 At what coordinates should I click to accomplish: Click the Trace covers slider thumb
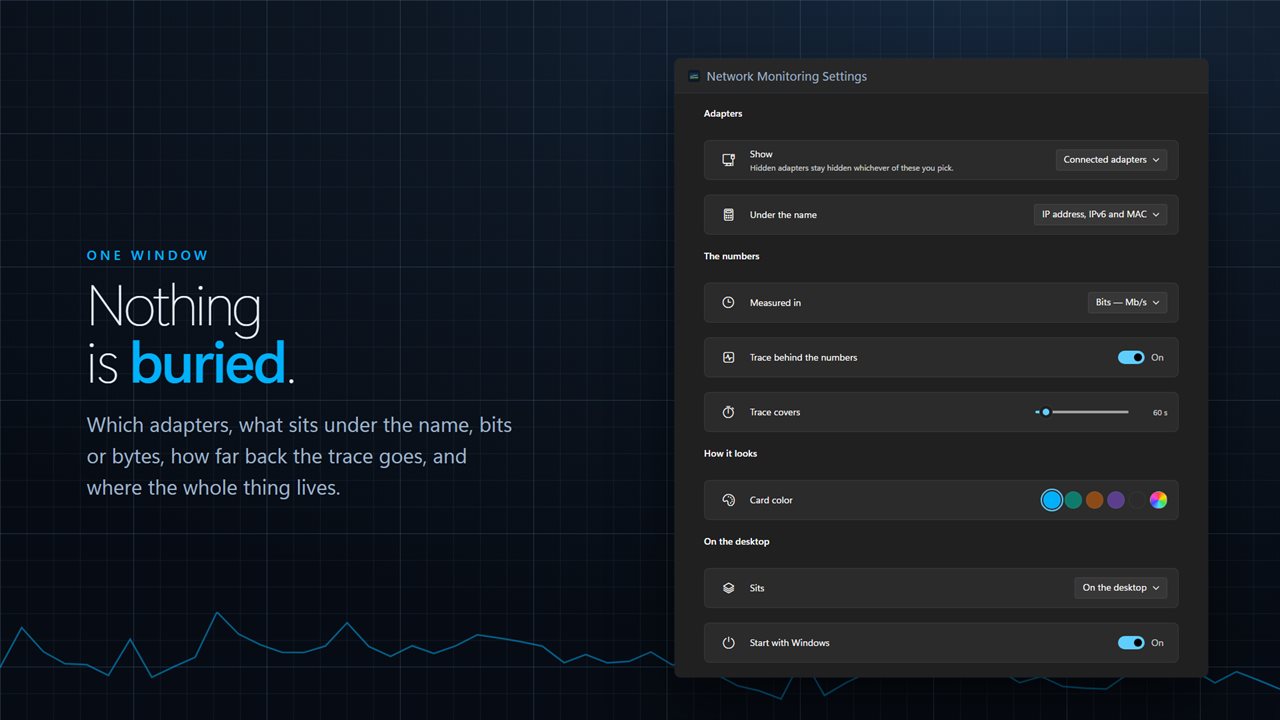pos(1046,412)
